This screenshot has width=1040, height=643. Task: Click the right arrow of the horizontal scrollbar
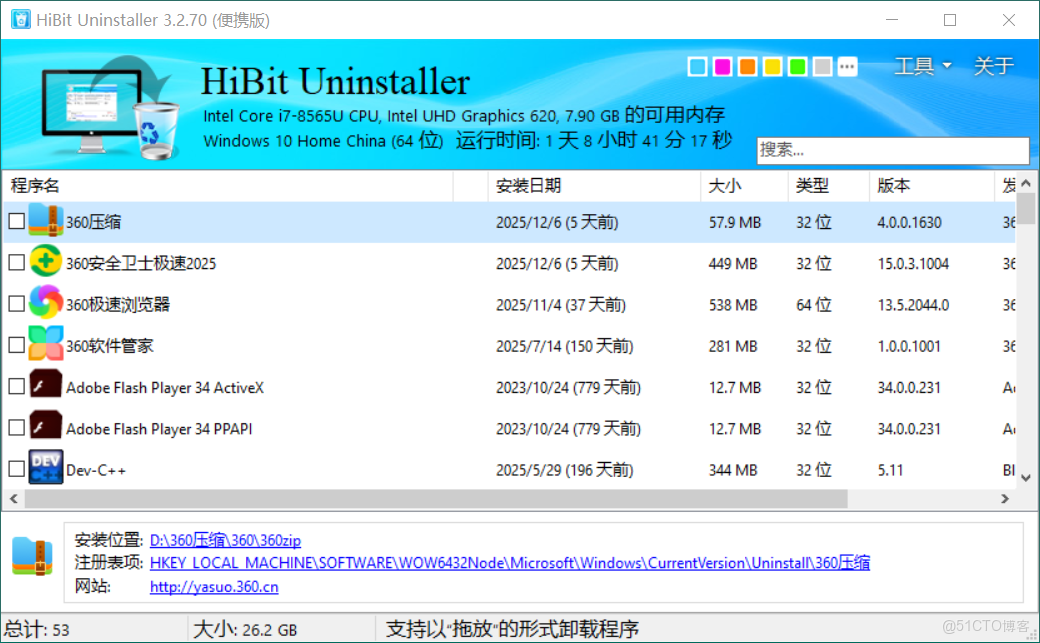click(1007, 498)
